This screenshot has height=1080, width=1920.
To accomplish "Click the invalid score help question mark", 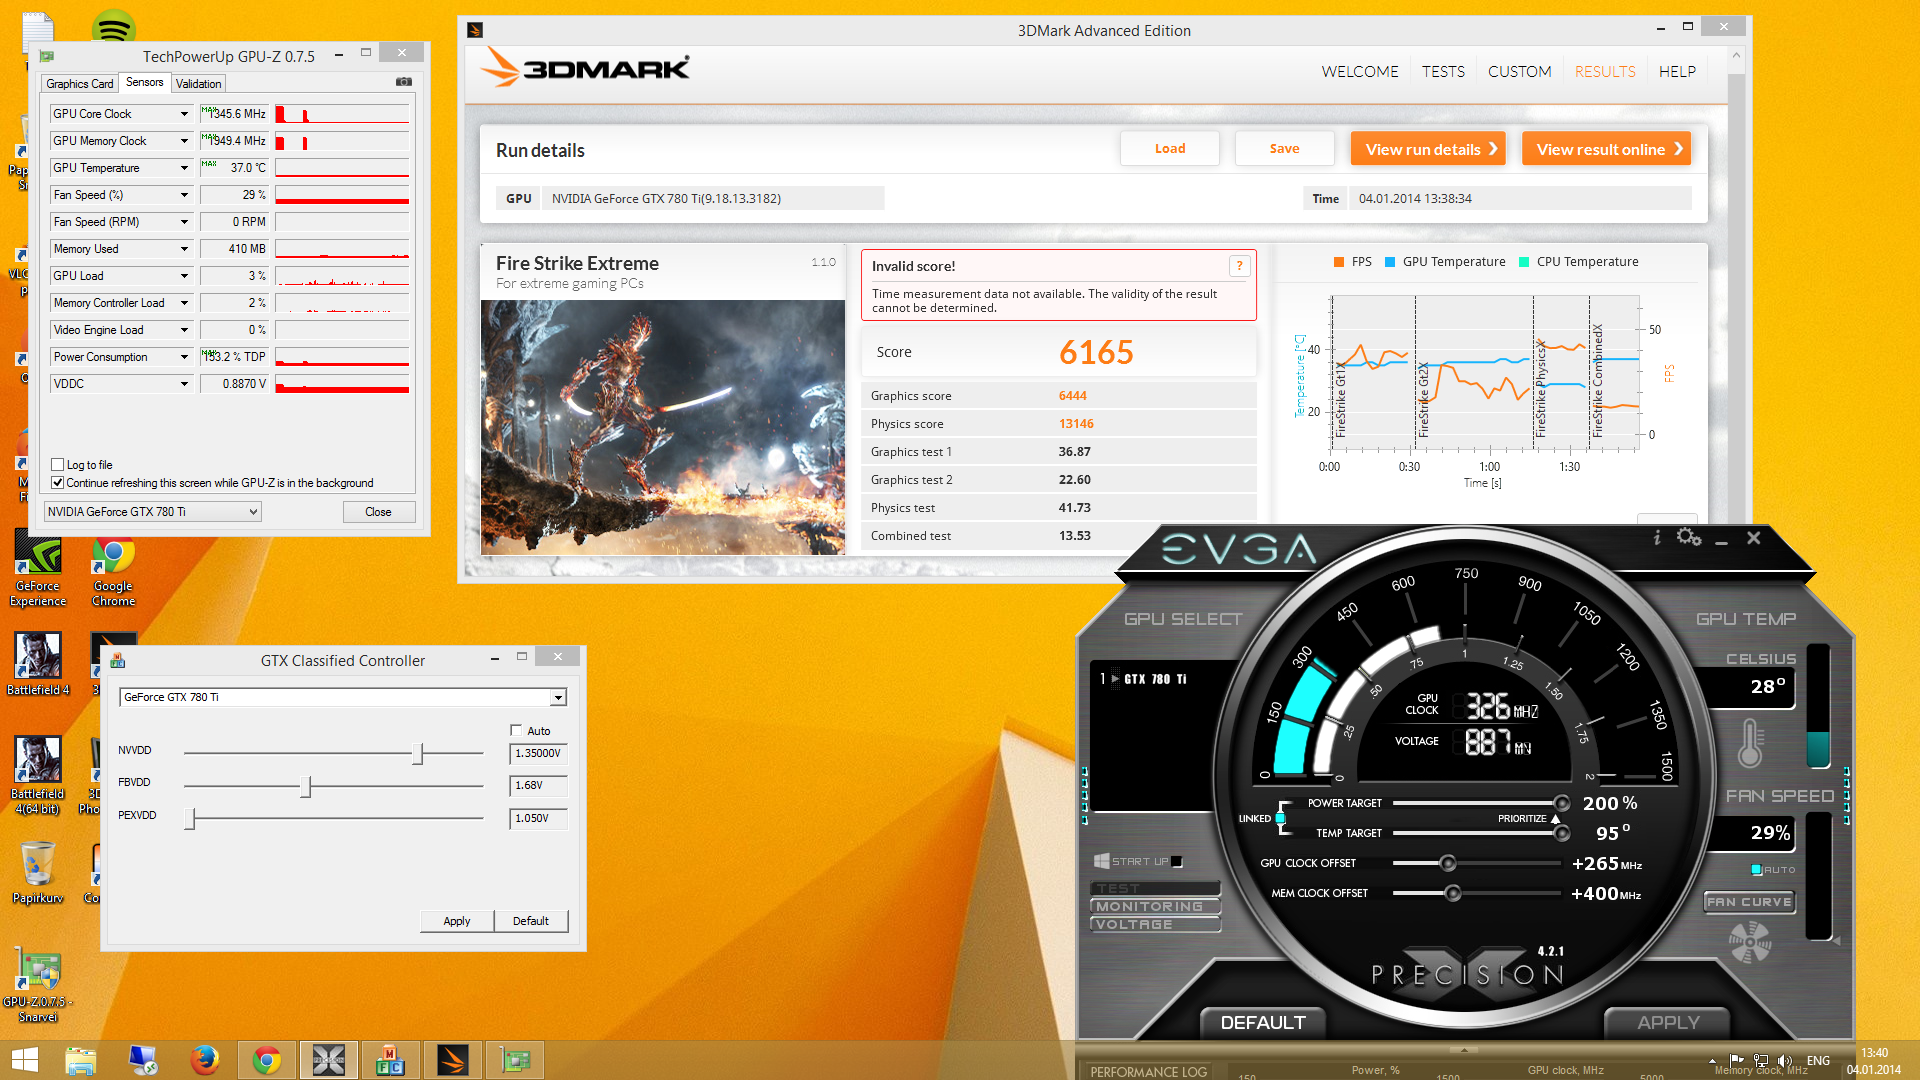I will 1239,266.
